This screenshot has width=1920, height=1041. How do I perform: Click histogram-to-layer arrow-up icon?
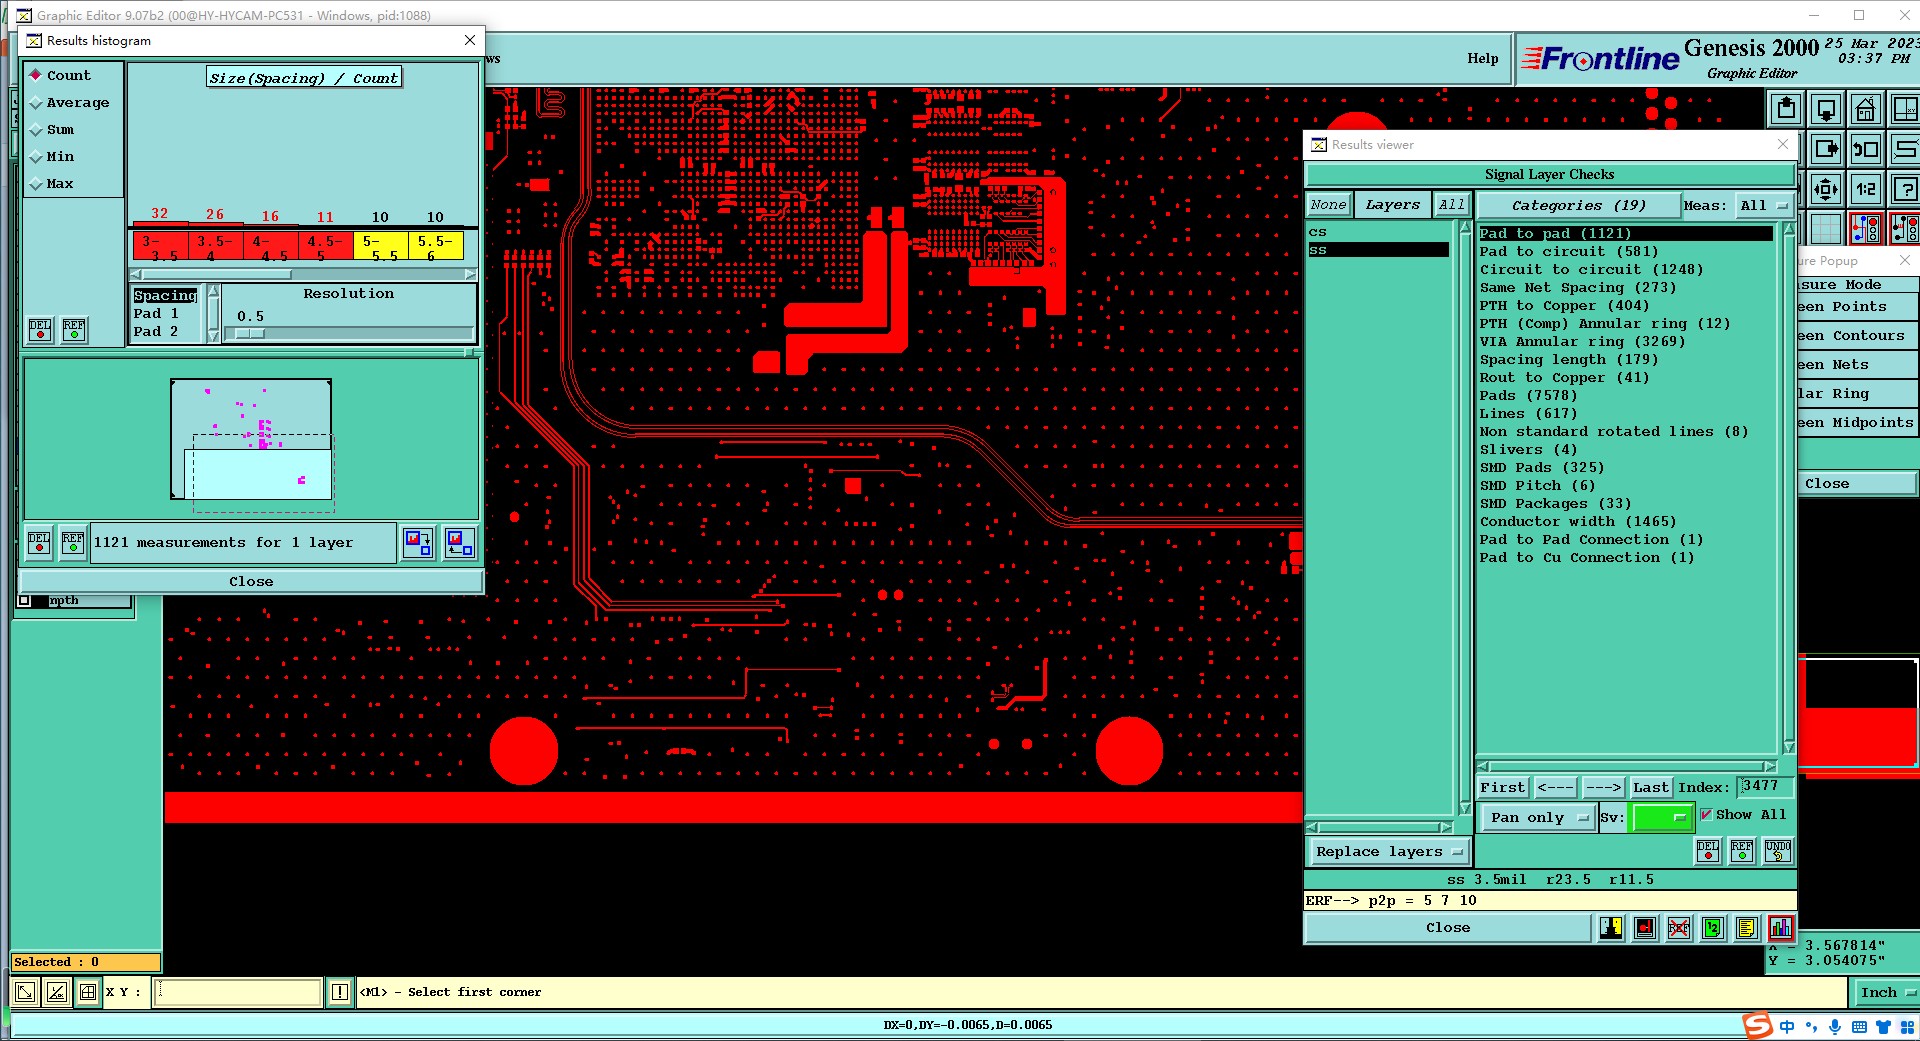460,543
